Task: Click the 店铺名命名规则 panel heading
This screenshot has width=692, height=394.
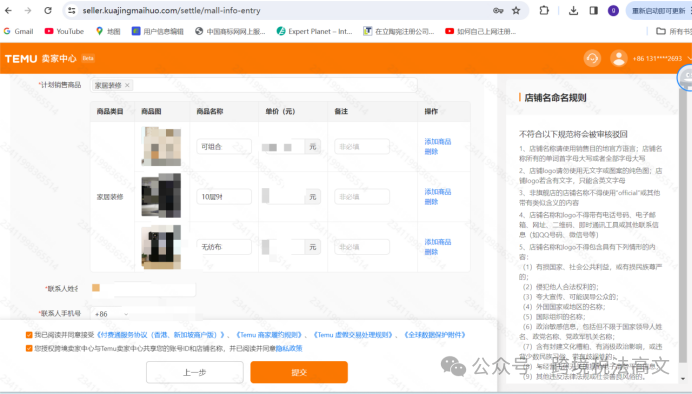Action: point(555,98)
